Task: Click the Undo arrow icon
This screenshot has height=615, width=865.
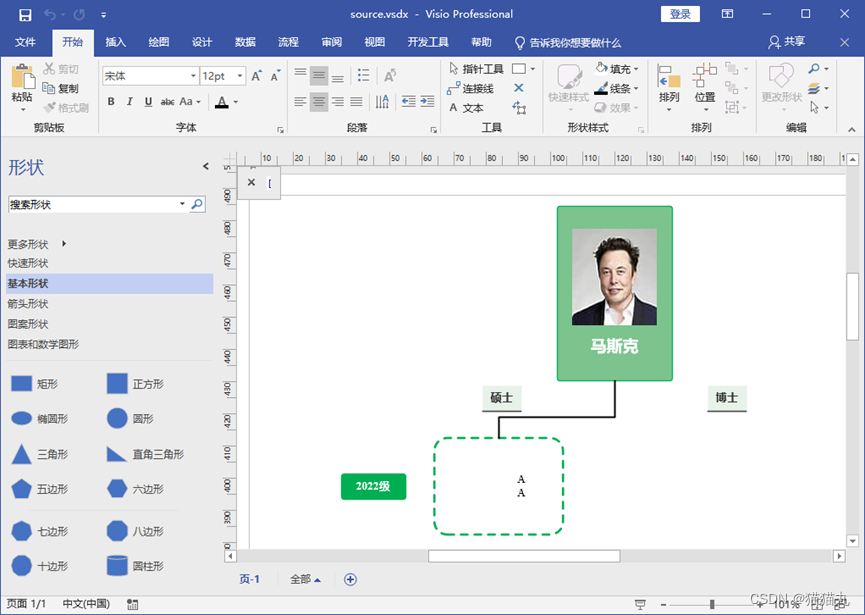Action: [x=50, y=15]
